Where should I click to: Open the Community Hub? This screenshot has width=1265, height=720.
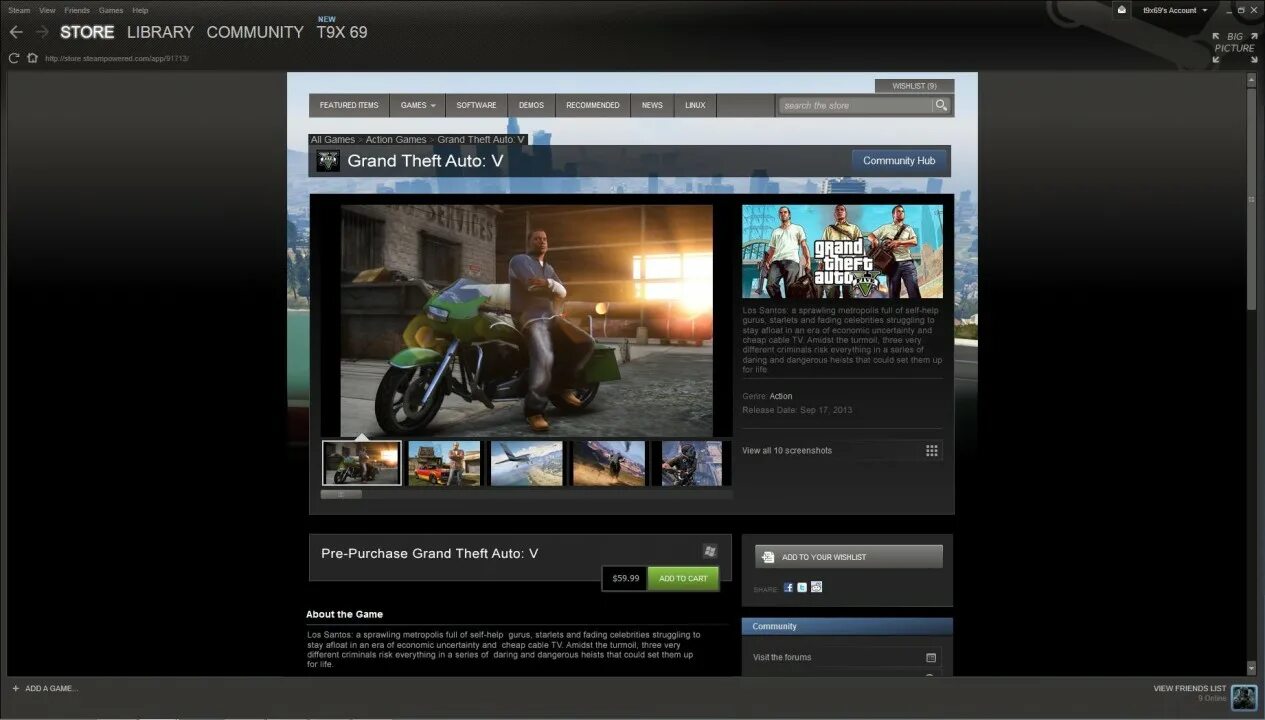pos(899,160)
